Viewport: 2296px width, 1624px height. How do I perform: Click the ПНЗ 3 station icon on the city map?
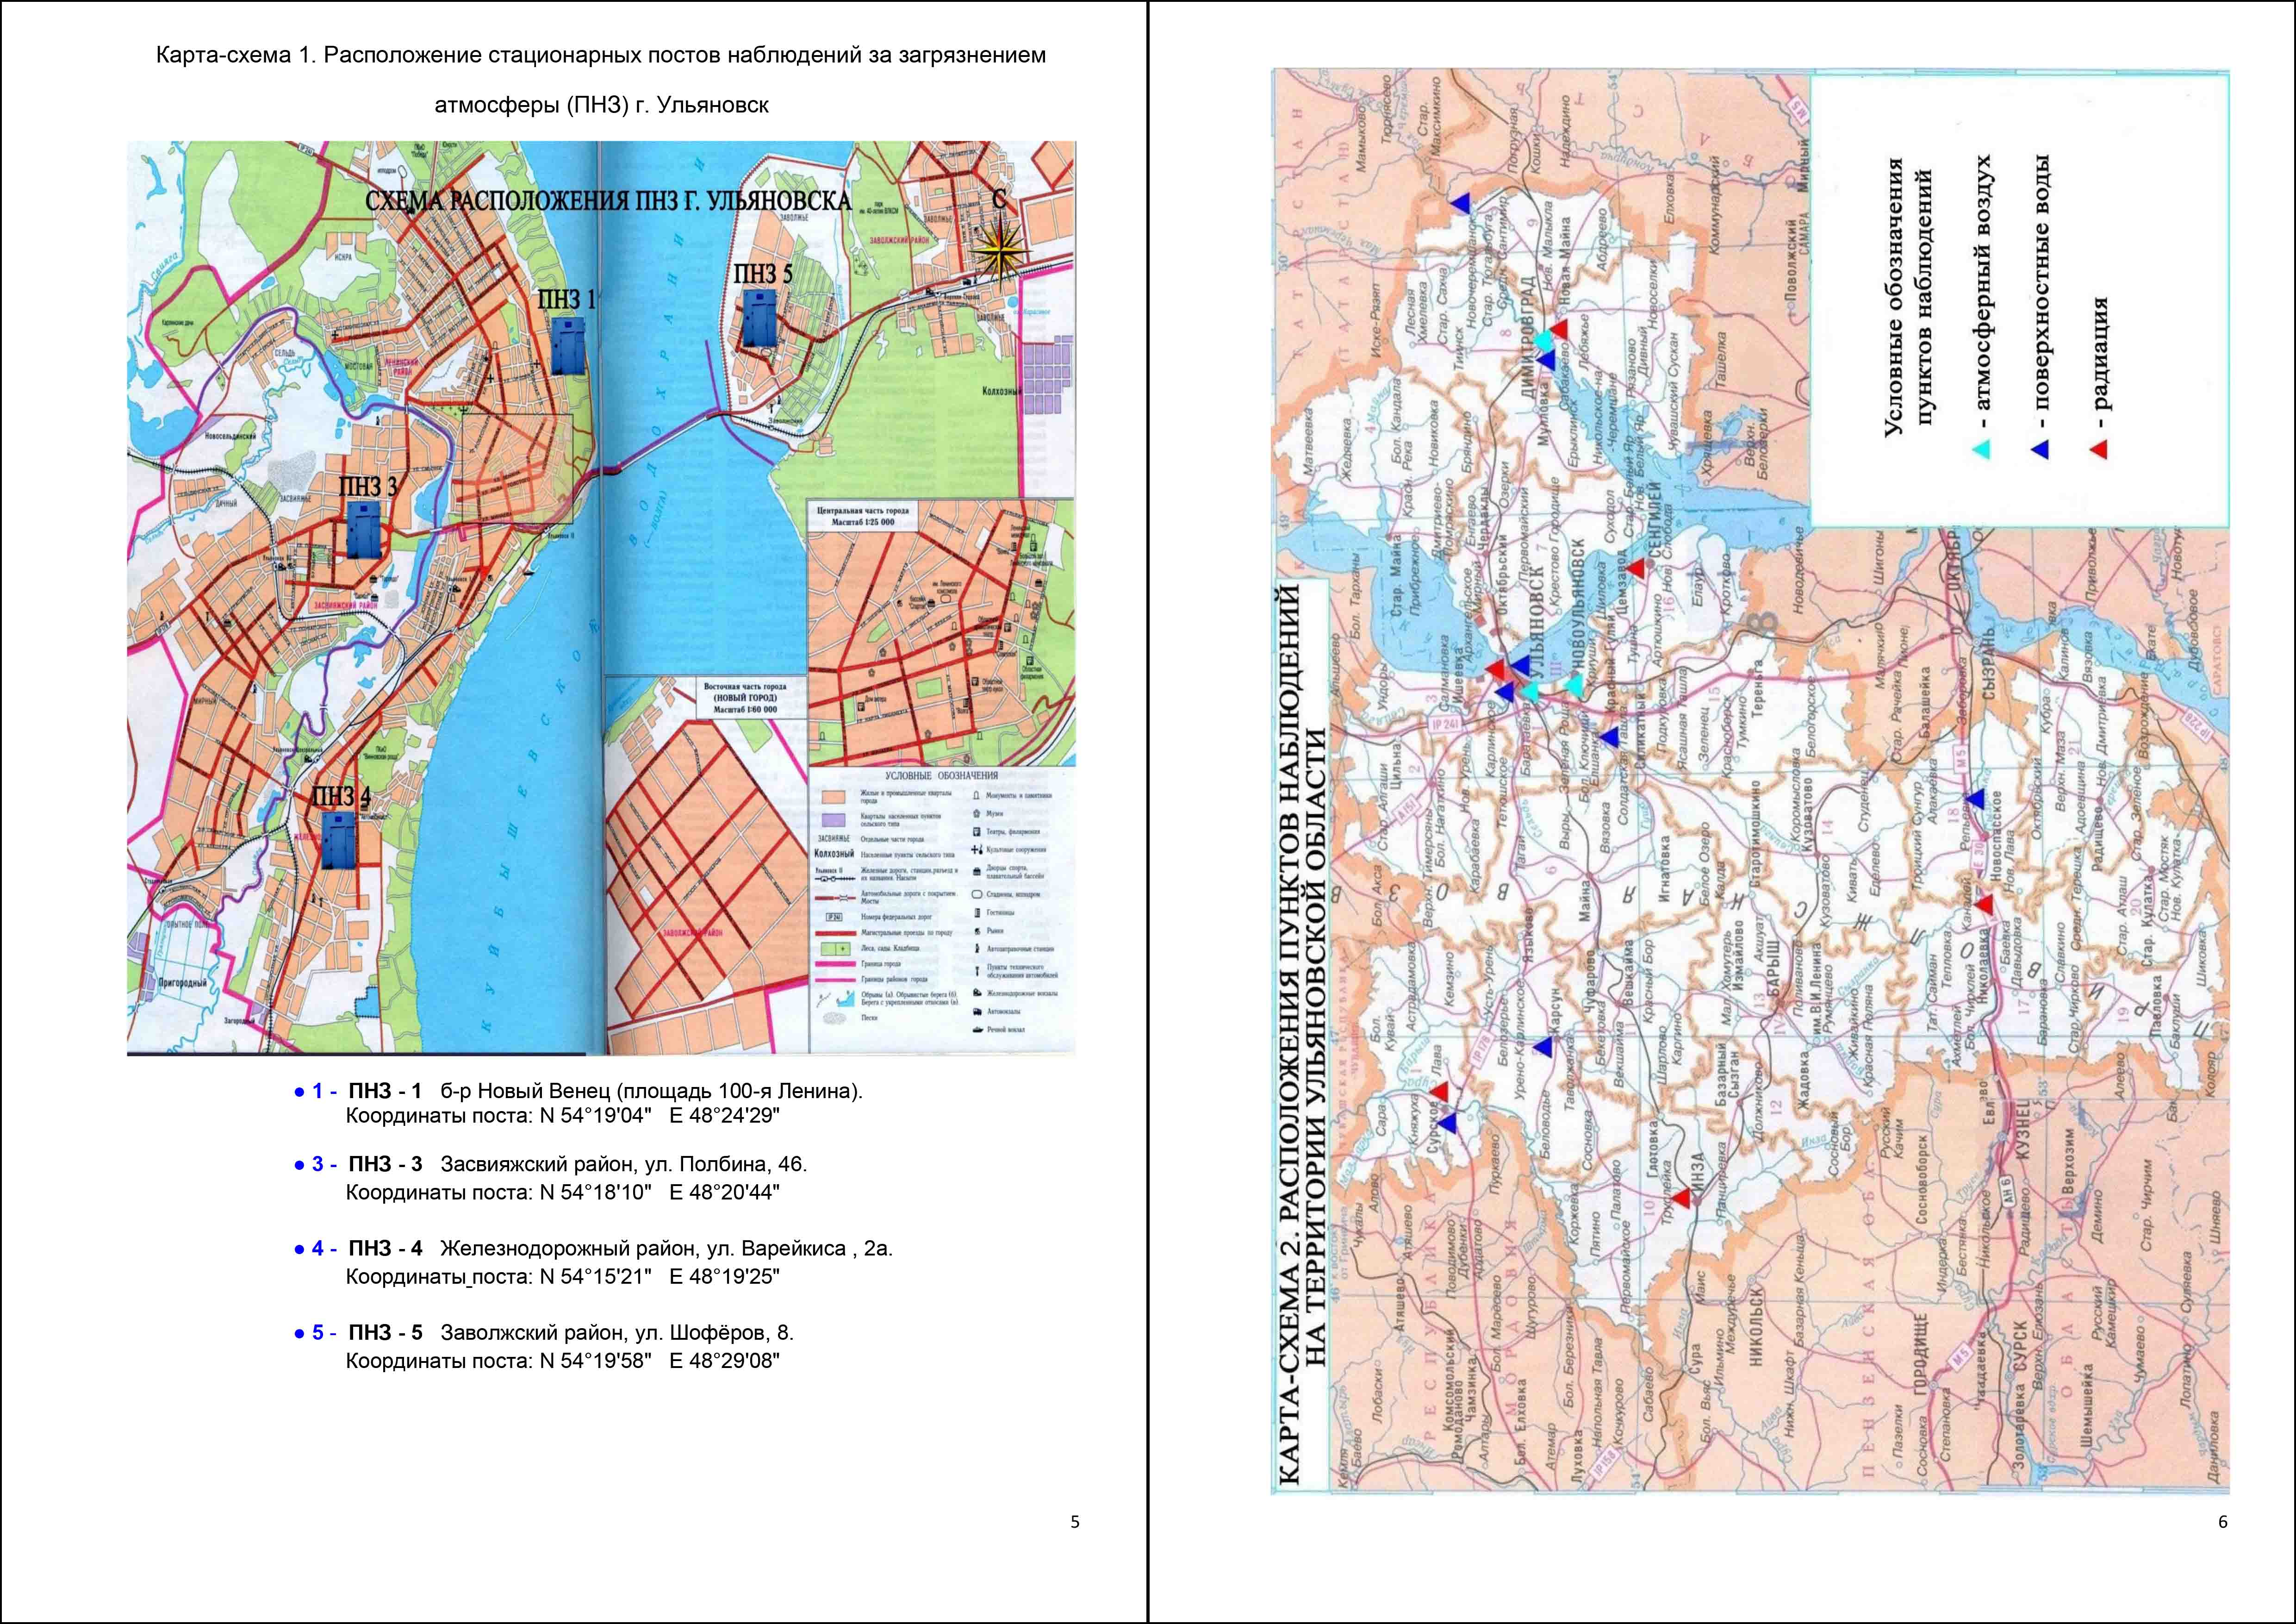[363, 529]
